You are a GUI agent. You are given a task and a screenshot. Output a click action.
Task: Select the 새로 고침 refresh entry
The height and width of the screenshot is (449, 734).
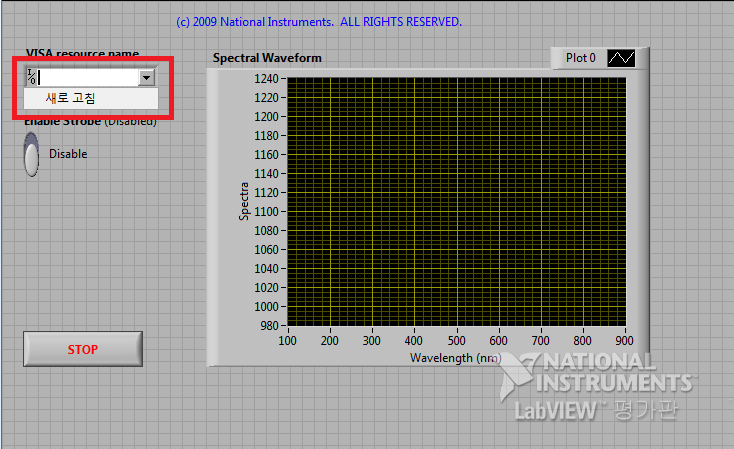(71, 98)
